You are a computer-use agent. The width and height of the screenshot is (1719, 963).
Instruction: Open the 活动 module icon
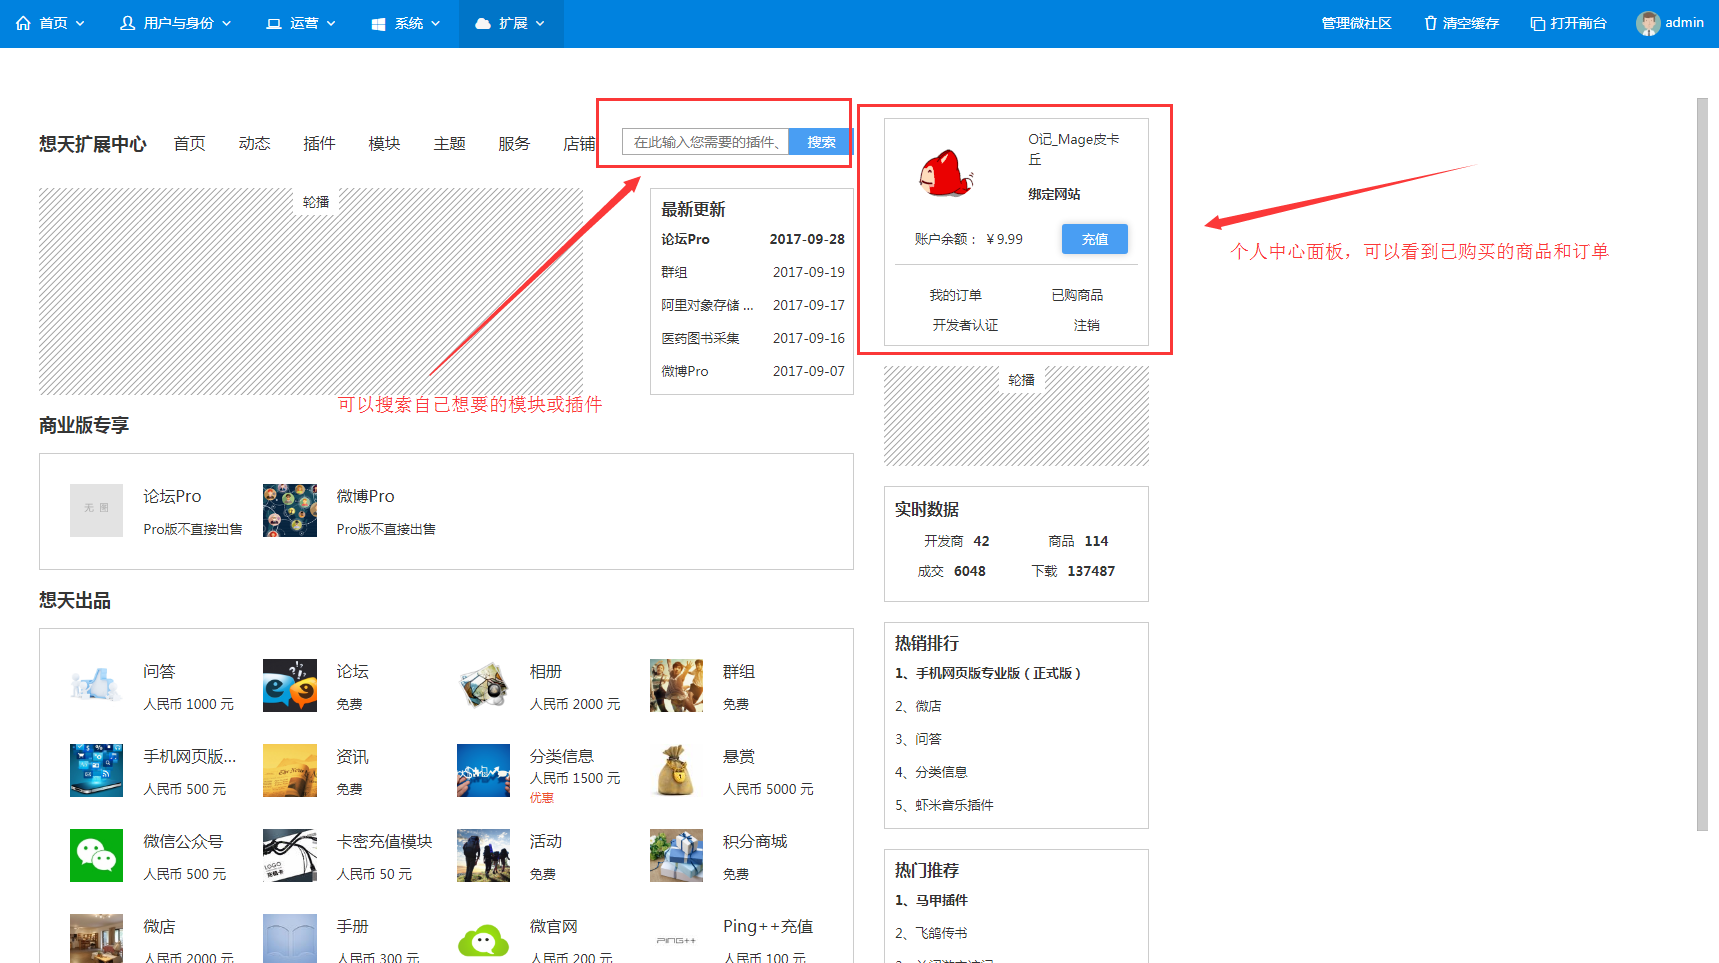point(483,855)
